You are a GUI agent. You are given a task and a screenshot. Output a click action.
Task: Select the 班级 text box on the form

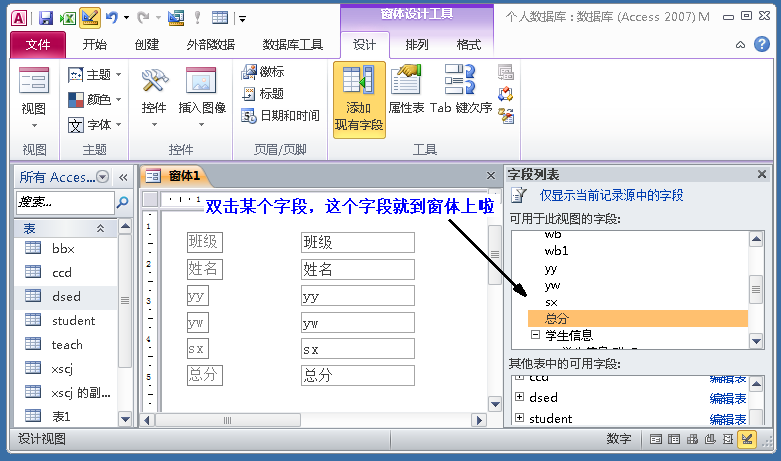coord(358,242)
